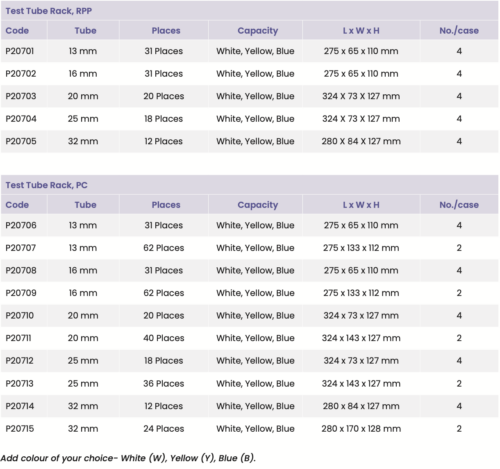This screenshot has height=469, width=500.
Task: Click the colour choice footnote text
Action: [x=128, y=458]
